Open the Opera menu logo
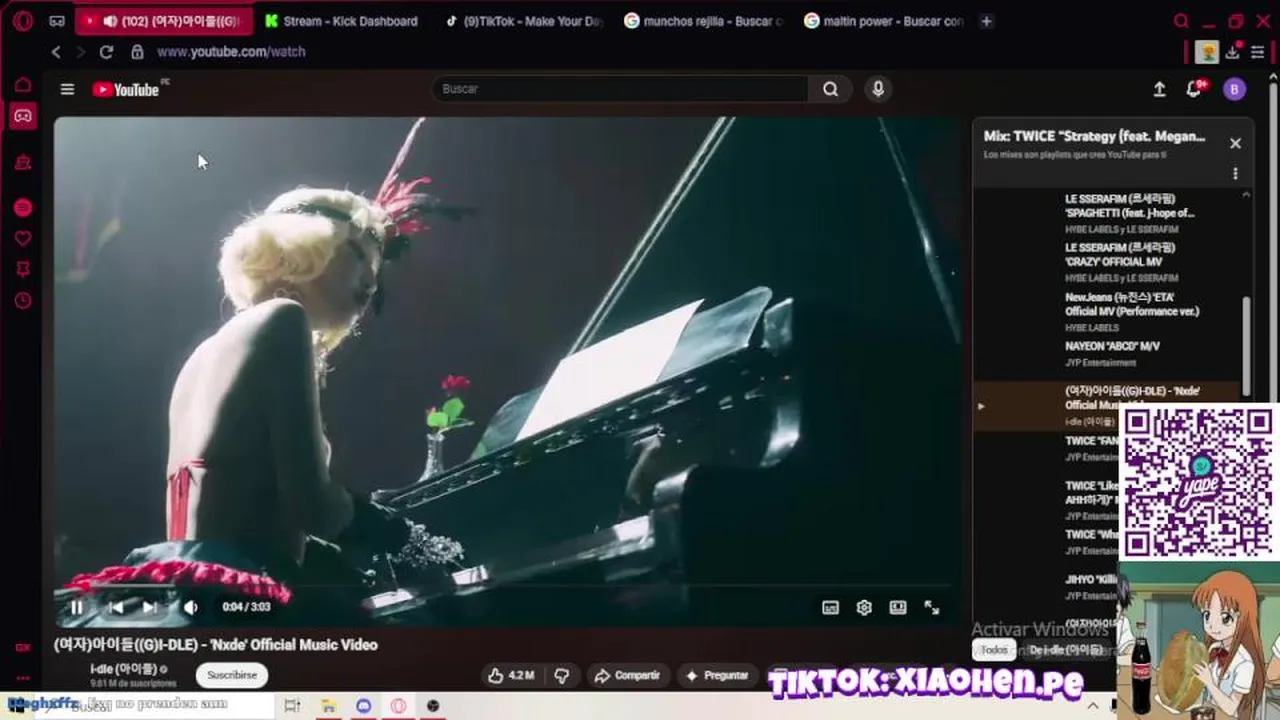The width and height of the screenshot is (1280, 720). (22, 21)
